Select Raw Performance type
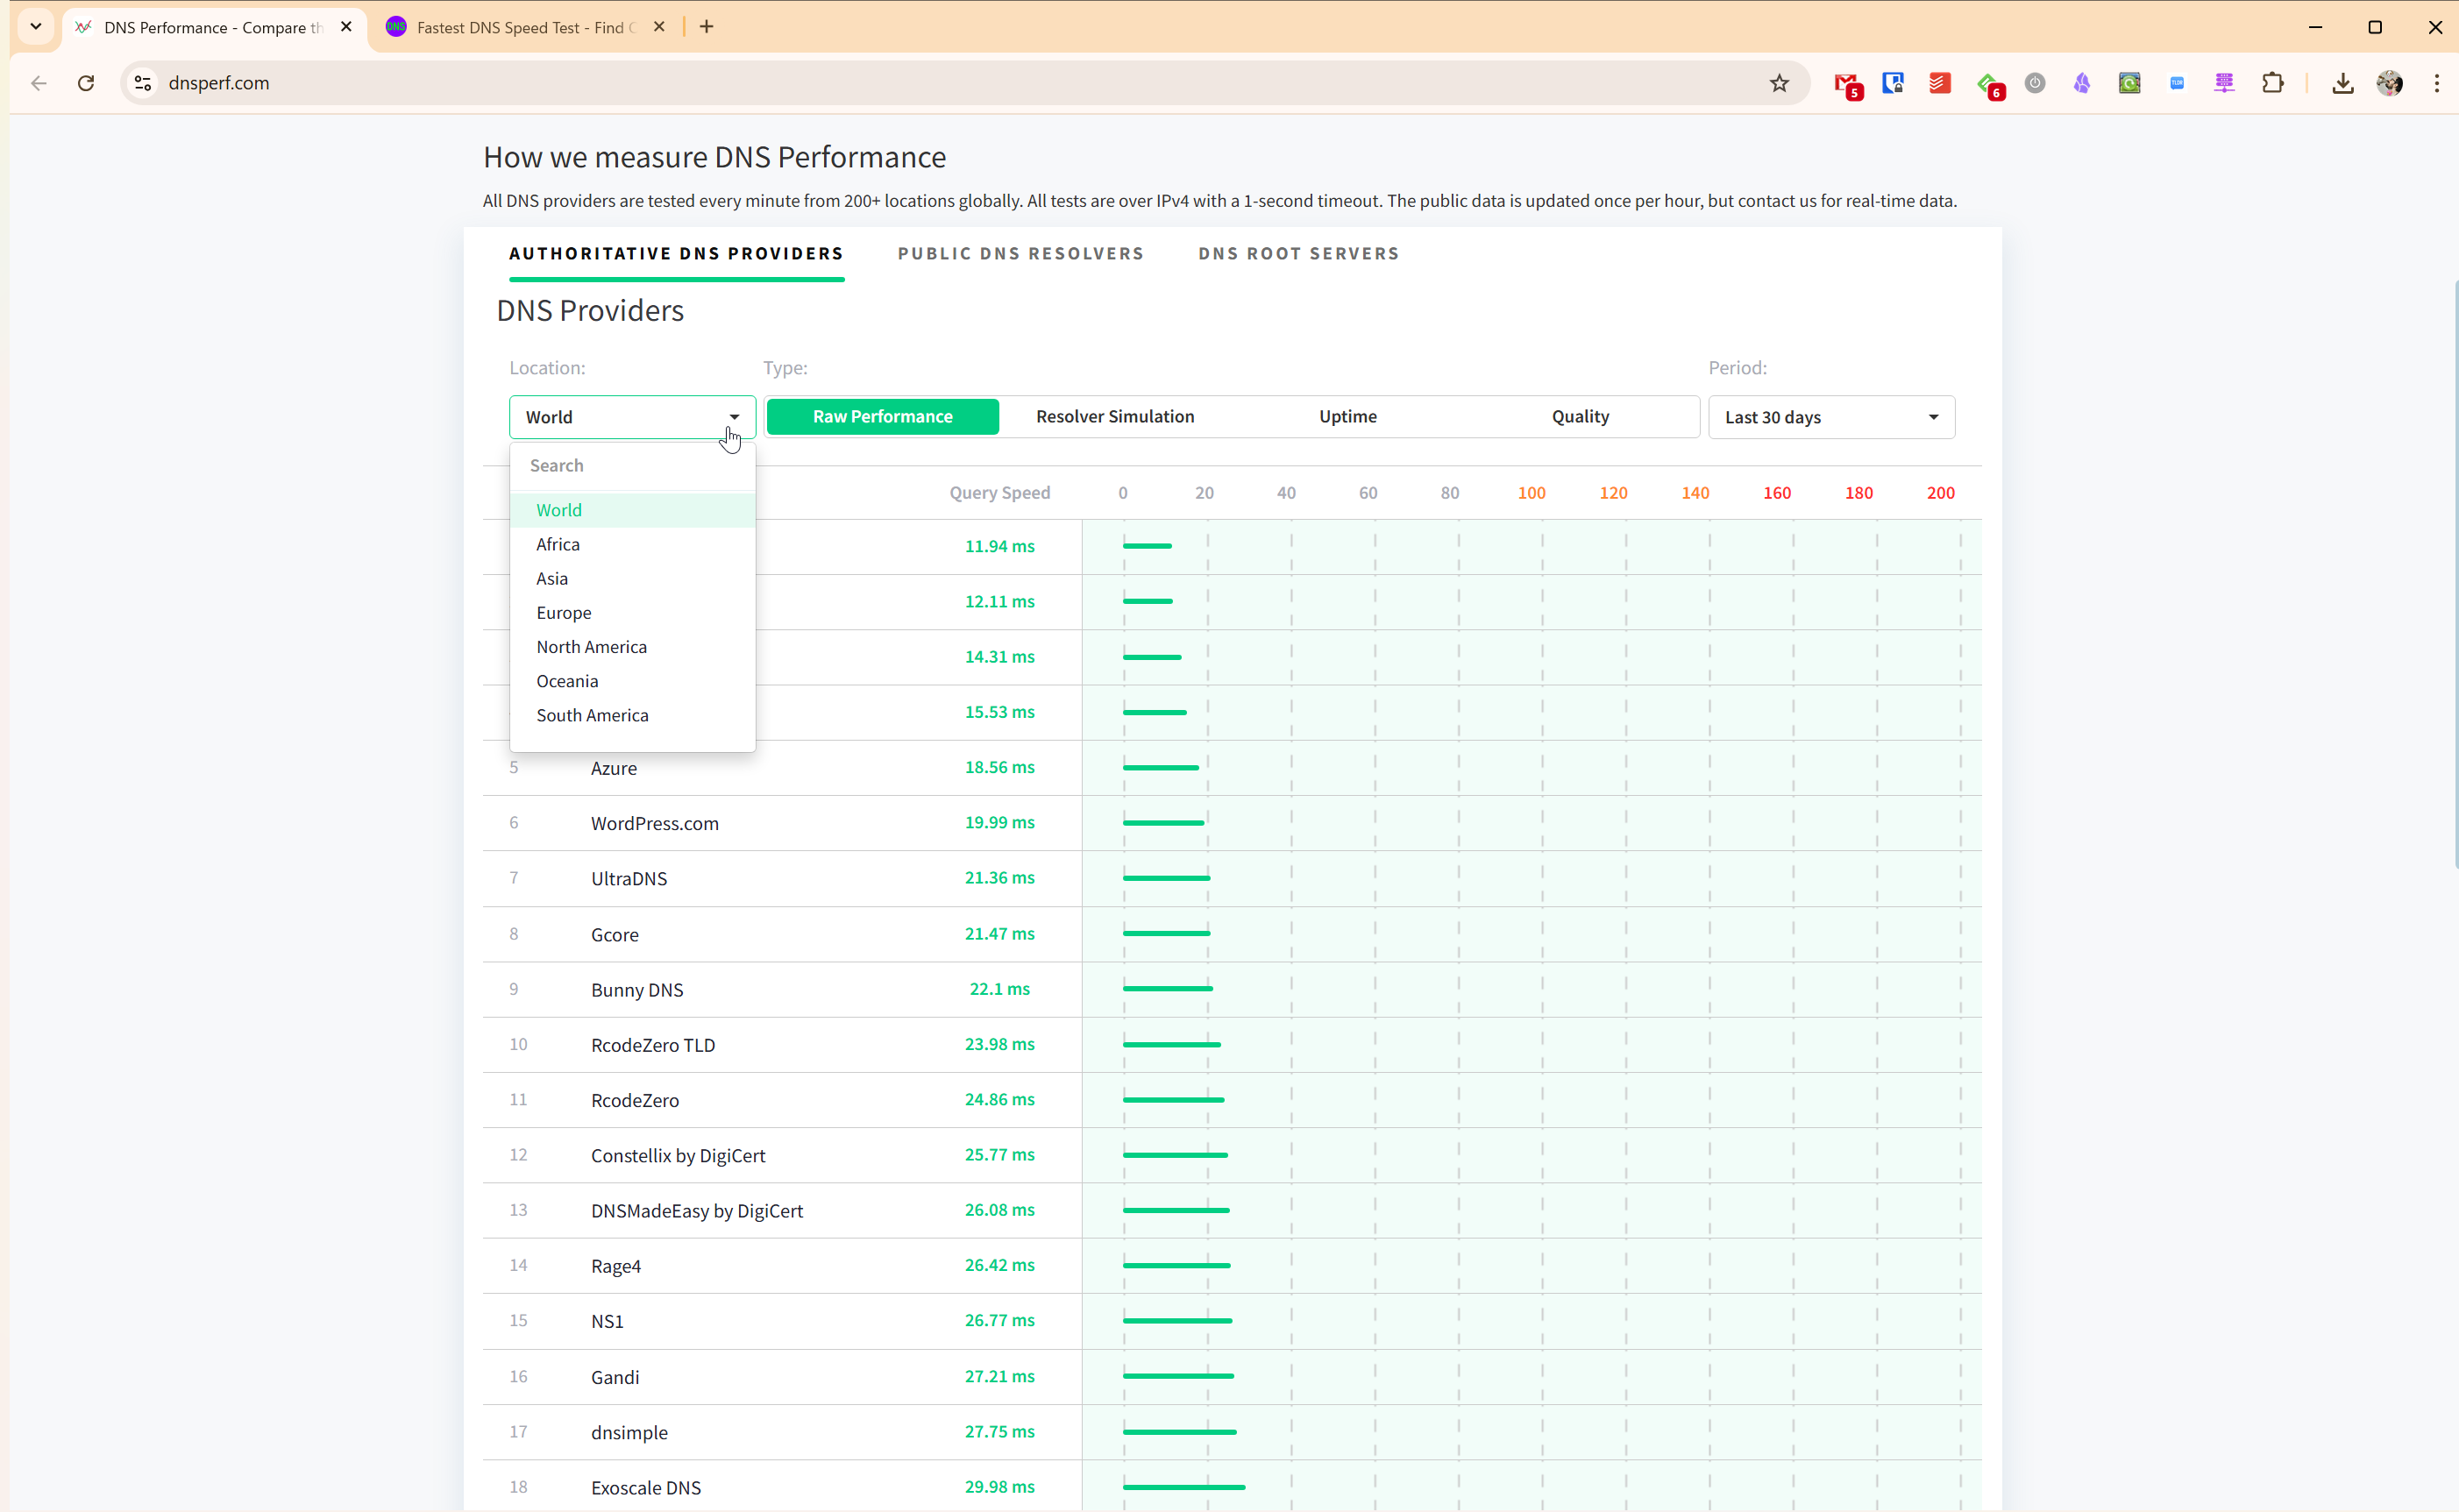The height and width of the screenshot is (1512, 2459). tap(882, 416)
